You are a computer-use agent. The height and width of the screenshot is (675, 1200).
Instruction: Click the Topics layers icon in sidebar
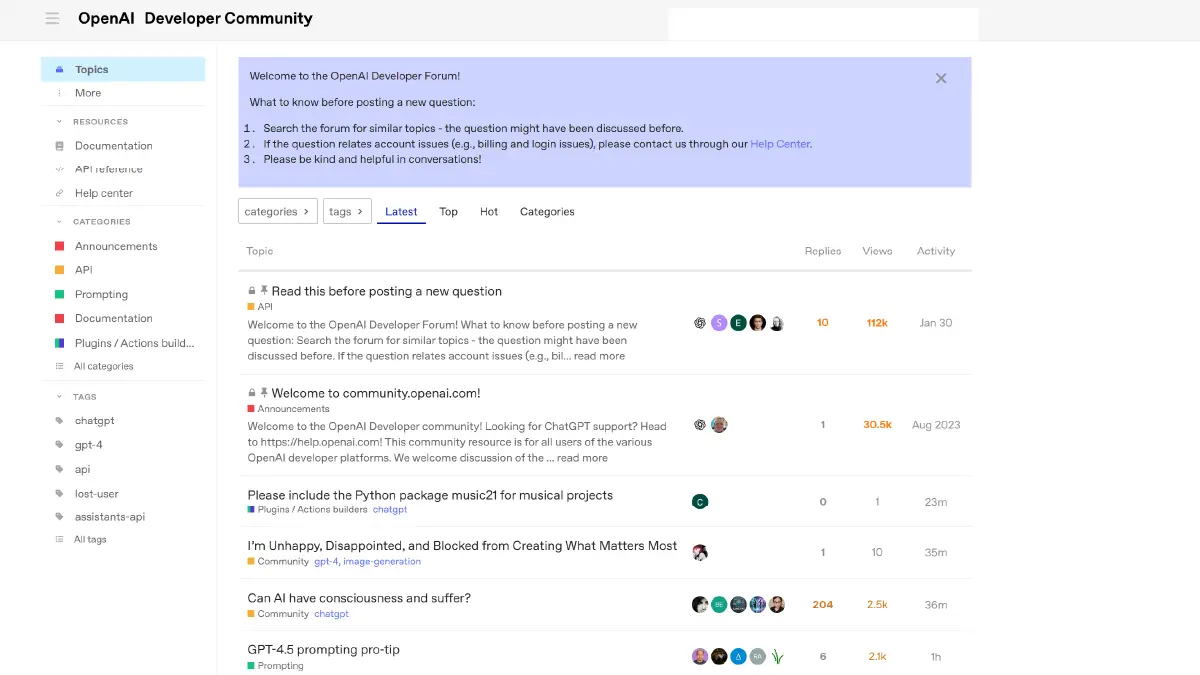point(59,70)
